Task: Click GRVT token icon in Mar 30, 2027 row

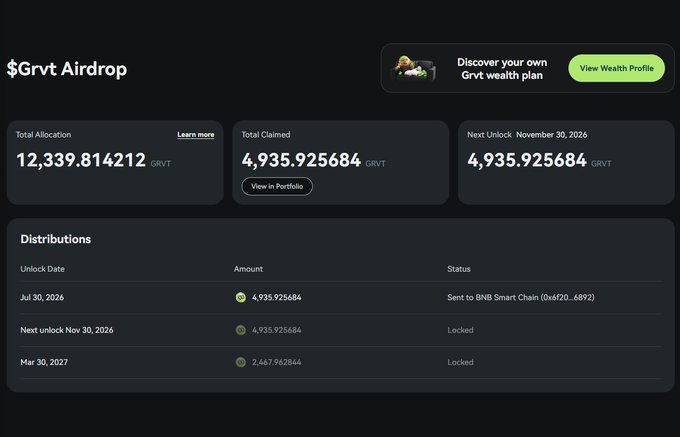Action: 241,362
